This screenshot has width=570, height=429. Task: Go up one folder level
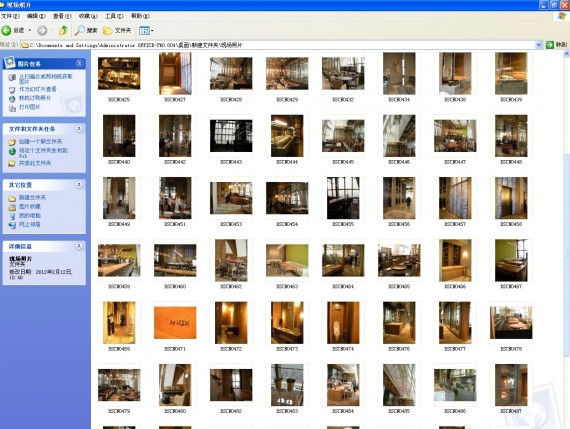coord(63,31)
